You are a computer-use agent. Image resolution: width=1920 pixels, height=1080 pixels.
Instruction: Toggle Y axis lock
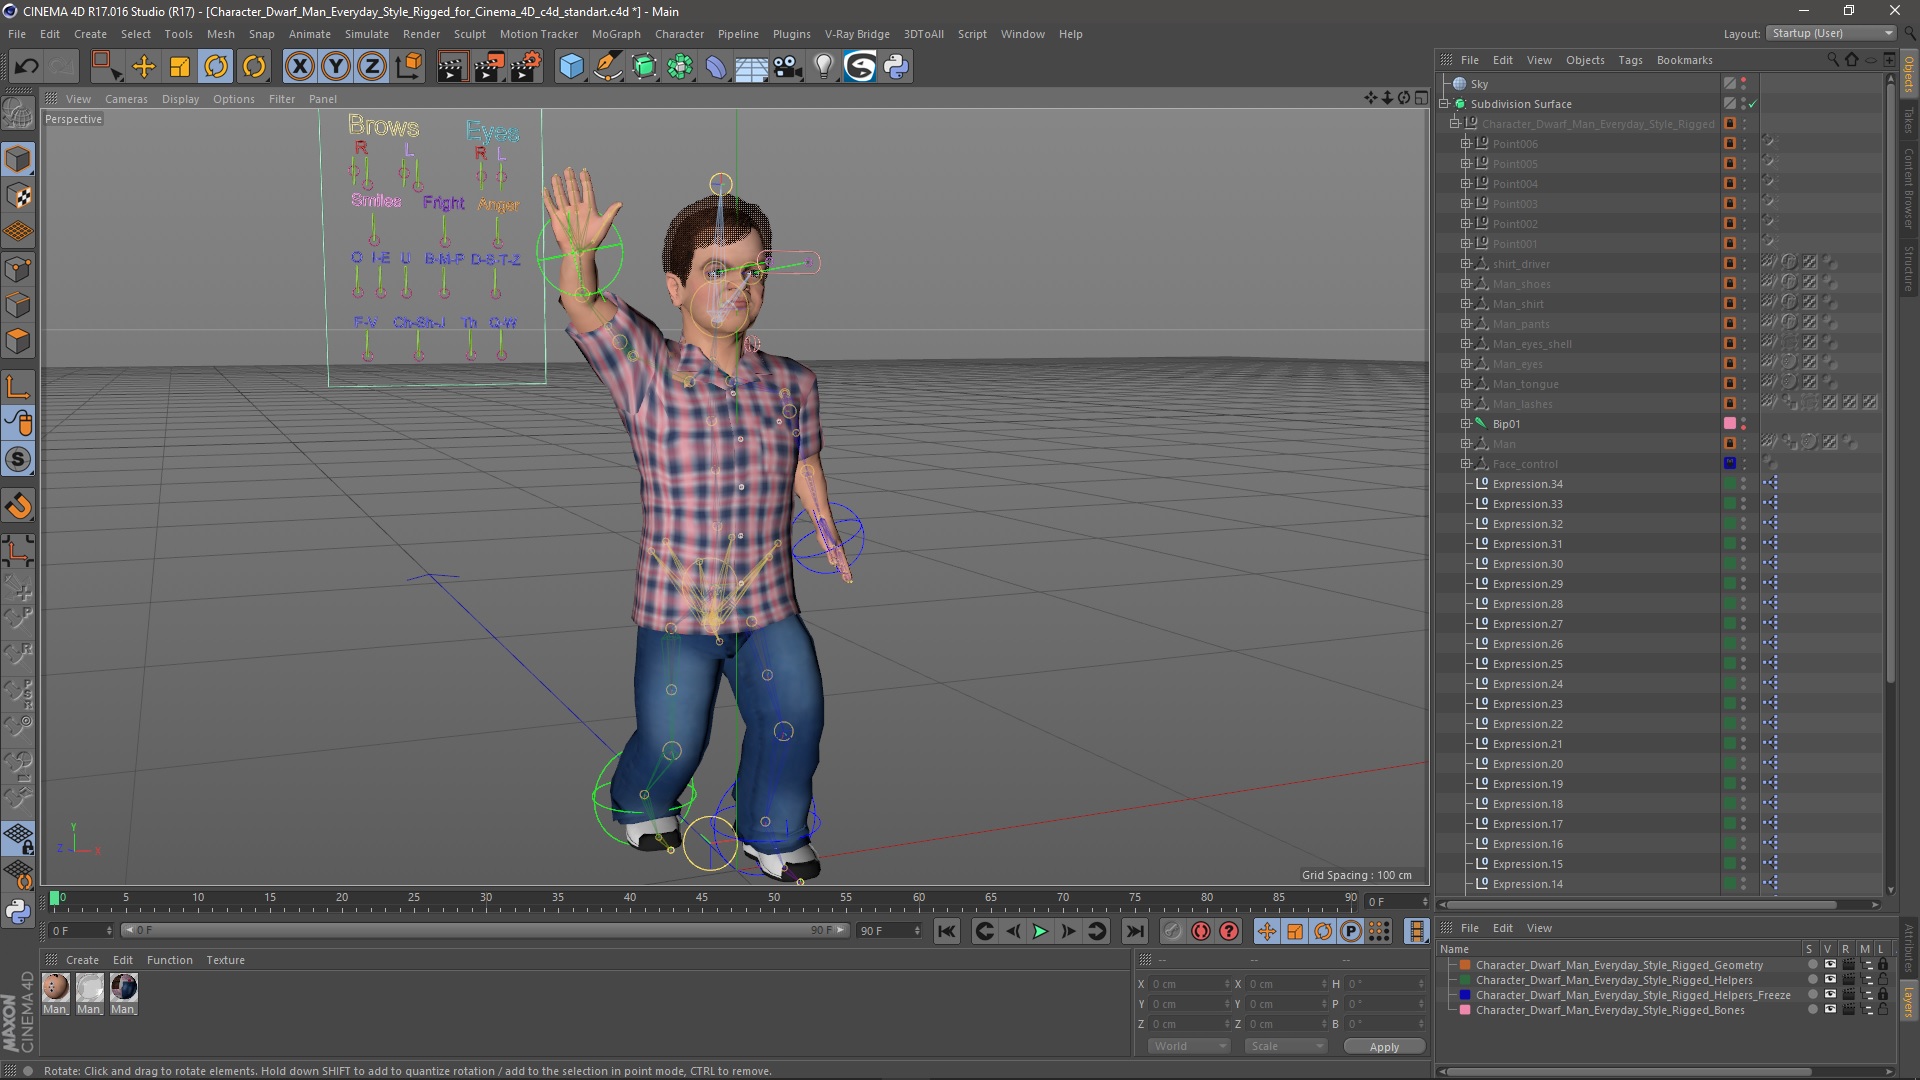(x=336, y=67)
